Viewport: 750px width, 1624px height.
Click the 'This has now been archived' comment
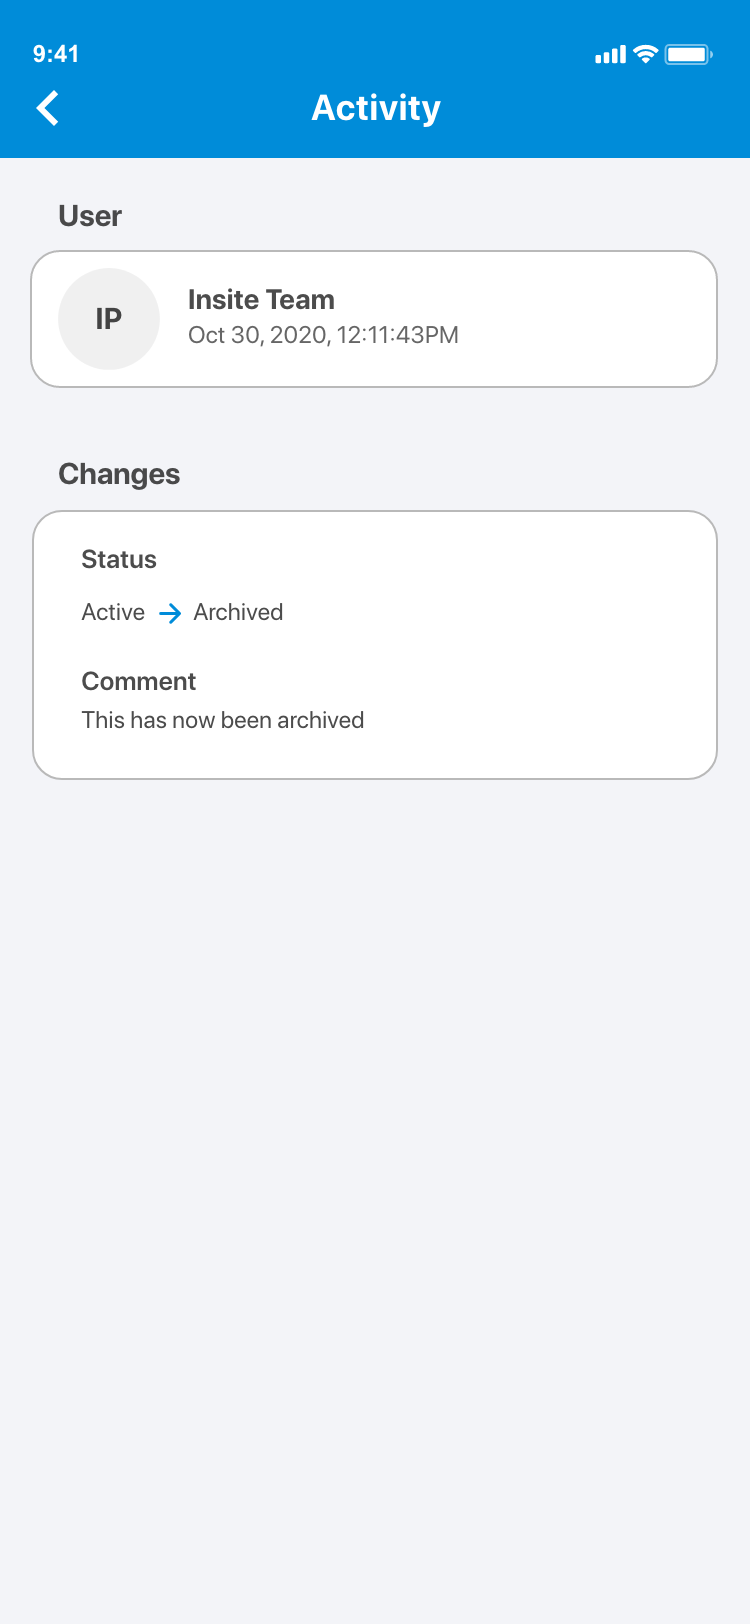click(x=223, y=720)
